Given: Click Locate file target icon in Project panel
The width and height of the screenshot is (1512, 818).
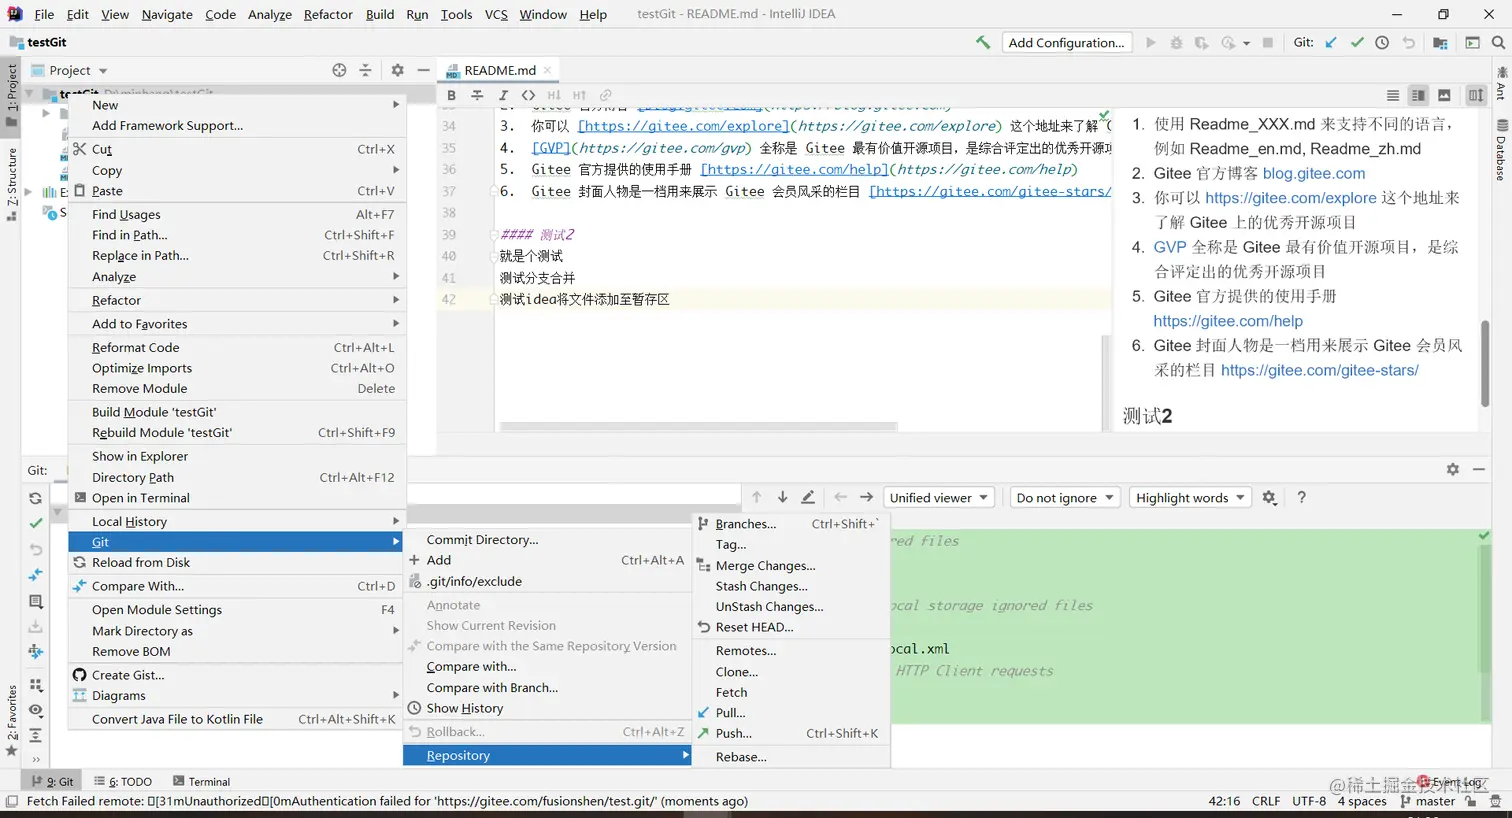Looking at the screenshot, I should [x=339, y=70].
